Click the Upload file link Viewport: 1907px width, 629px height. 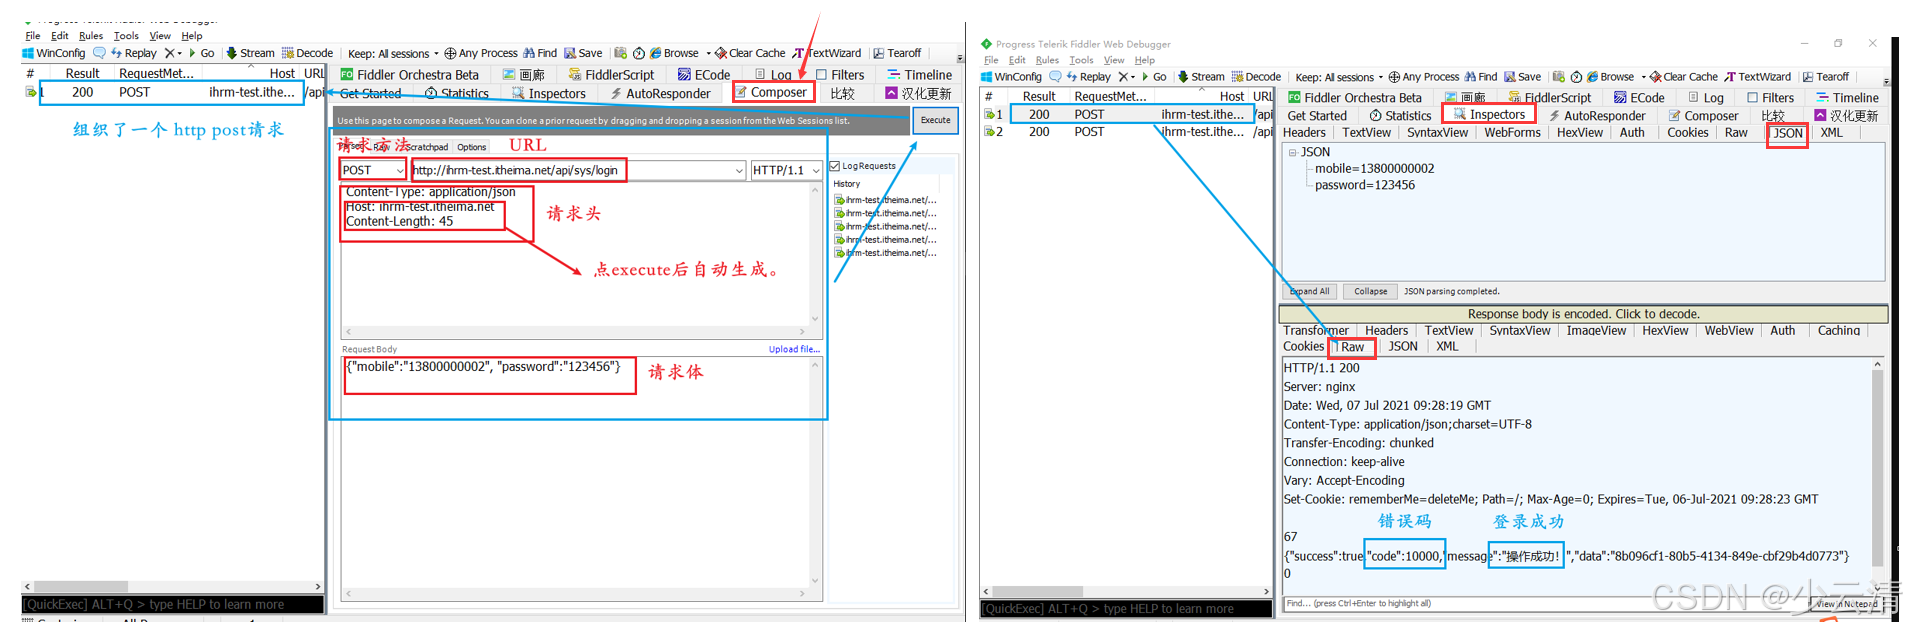point(794,349)
